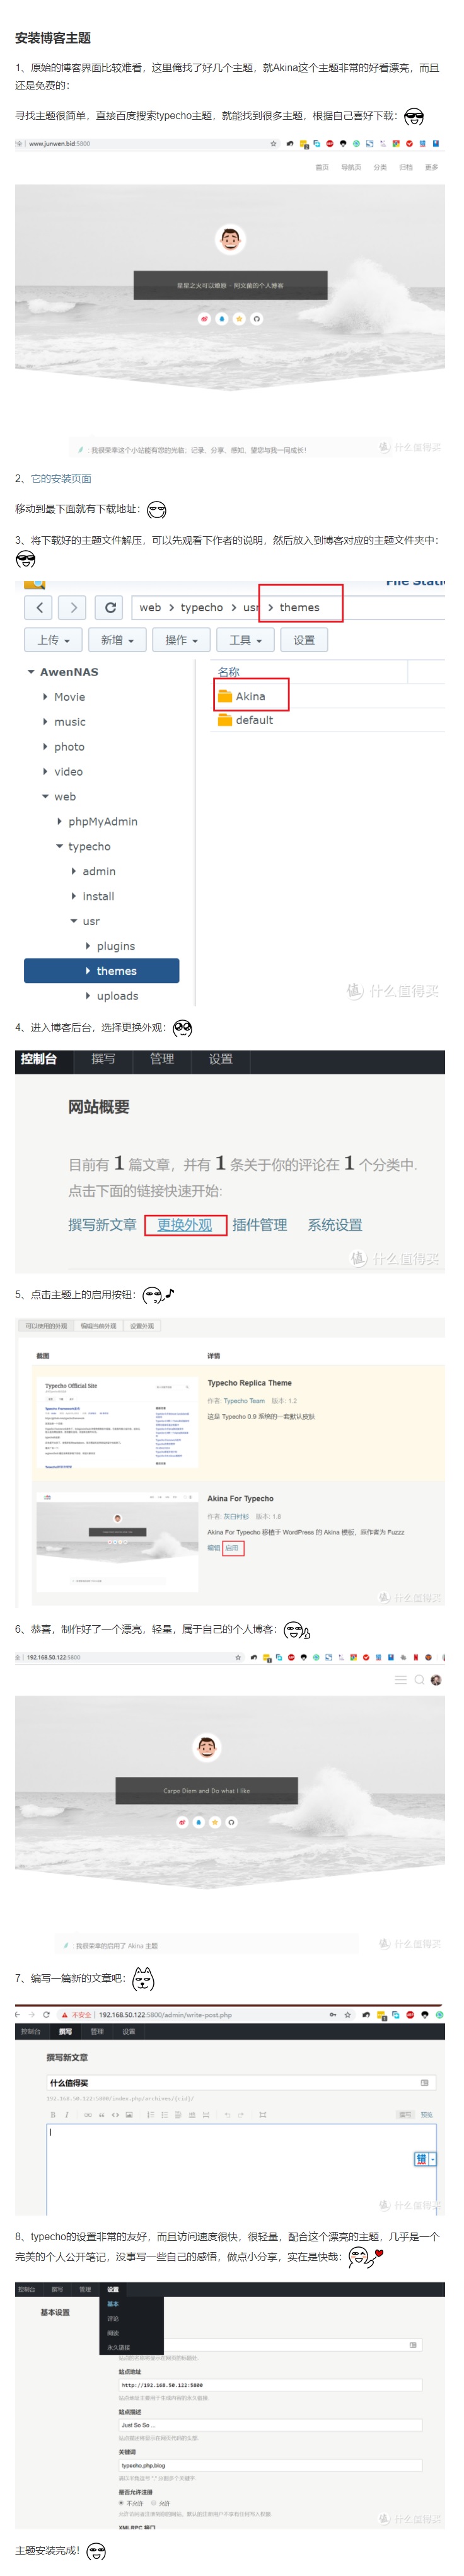This screenshot has width=464, height=2576.
Task: Open the 设置外观 tab
Action: (x=142, y=1327)
